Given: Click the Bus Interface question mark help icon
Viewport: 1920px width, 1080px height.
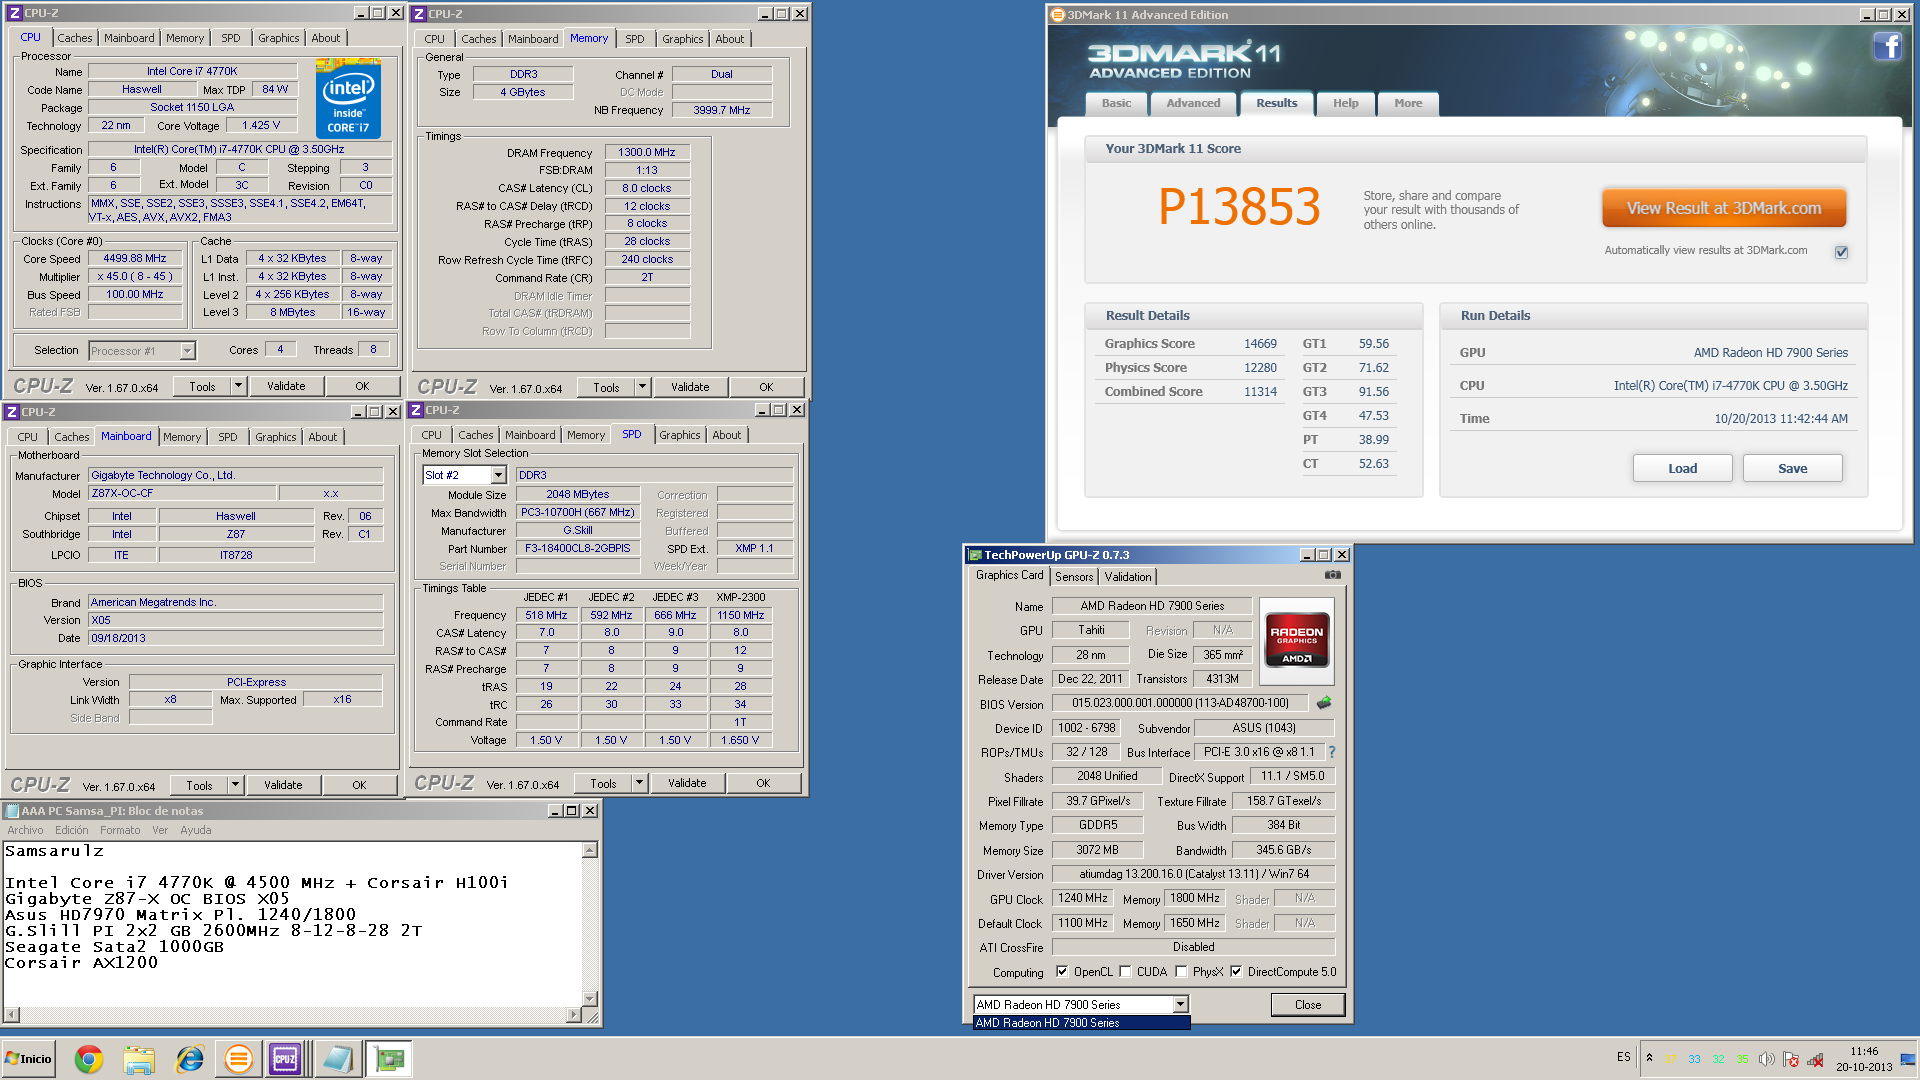Looking at the screenshot, I should pos(1332,752).
